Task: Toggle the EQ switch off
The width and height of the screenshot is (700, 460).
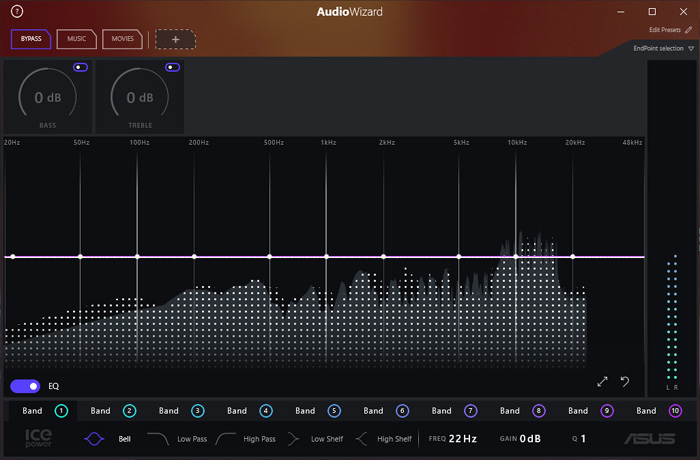Action: [x=25, y=386]
